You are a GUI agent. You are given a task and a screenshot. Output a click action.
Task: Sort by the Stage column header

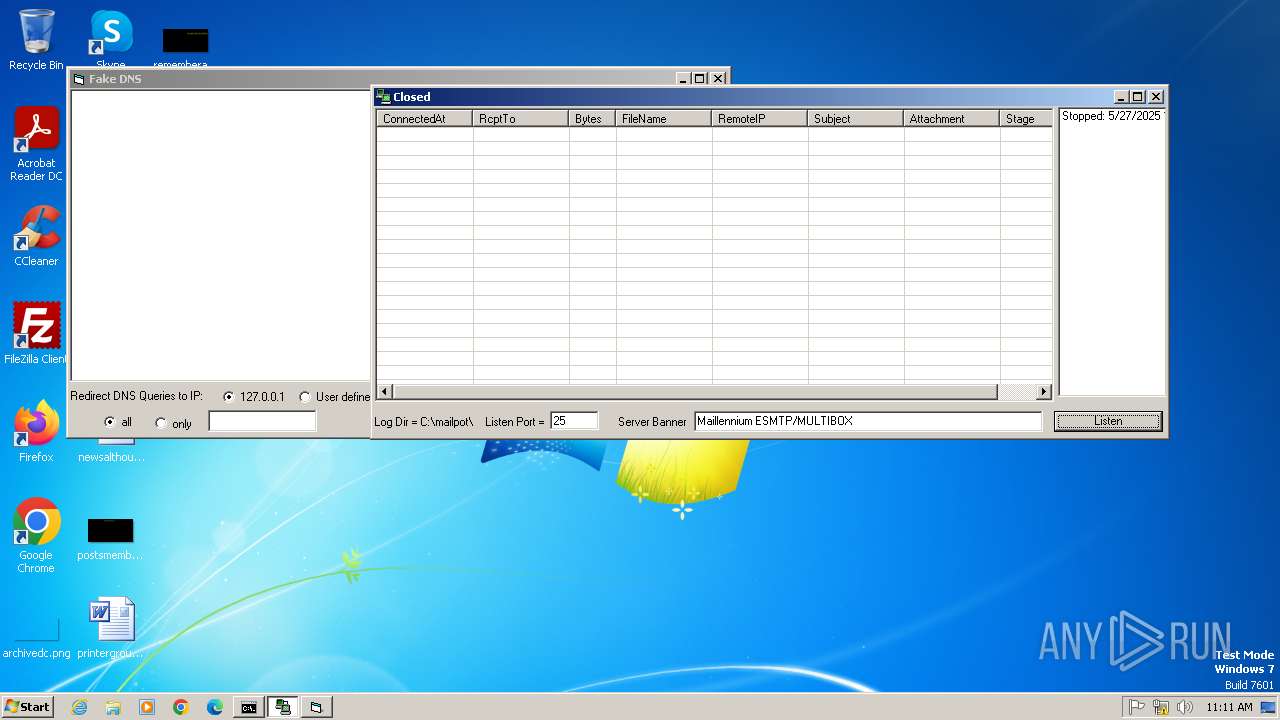tap(1026, 118)
